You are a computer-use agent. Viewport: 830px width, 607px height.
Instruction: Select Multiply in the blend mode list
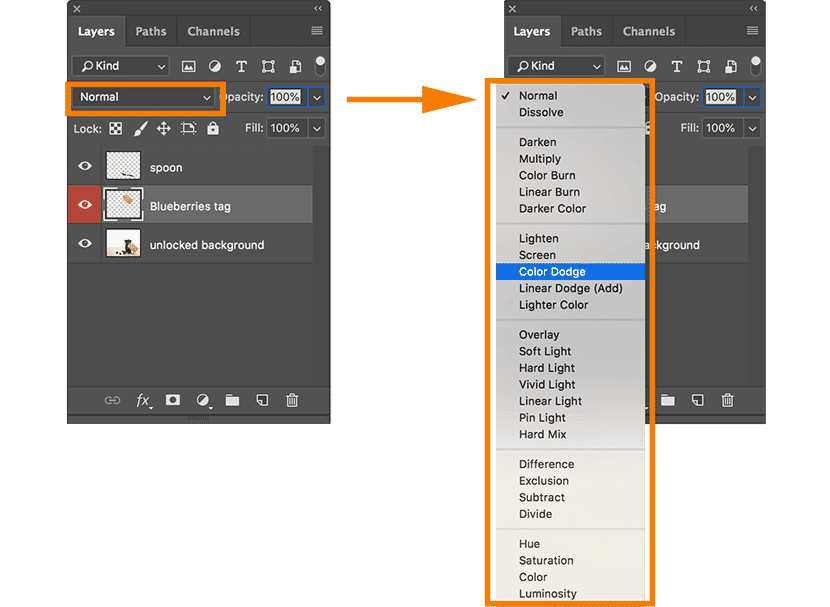[540, 159]
